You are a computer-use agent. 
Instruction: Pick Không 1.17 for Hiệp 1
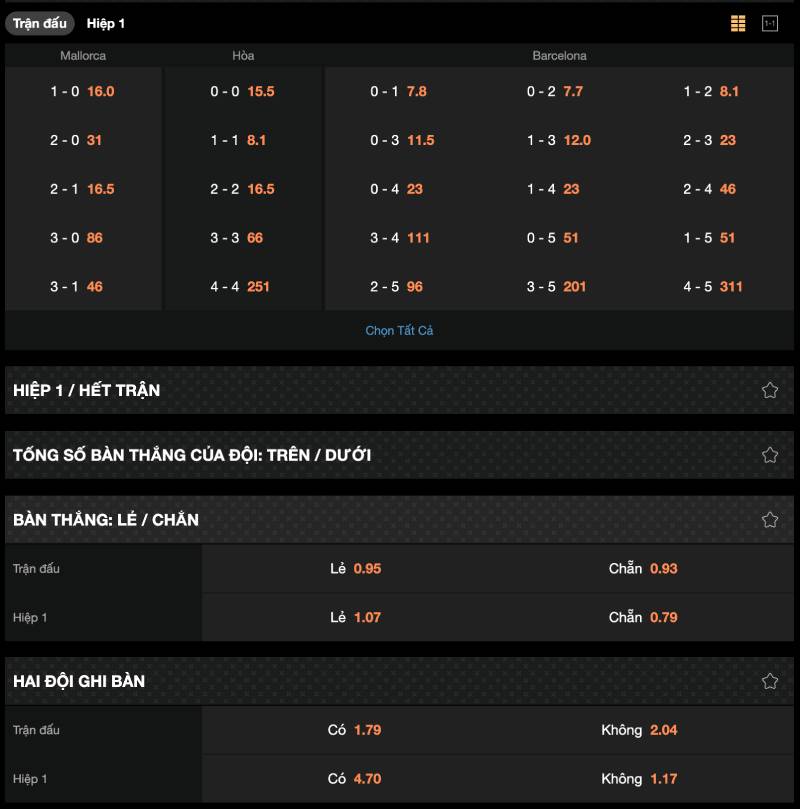(x=639, y=778)
